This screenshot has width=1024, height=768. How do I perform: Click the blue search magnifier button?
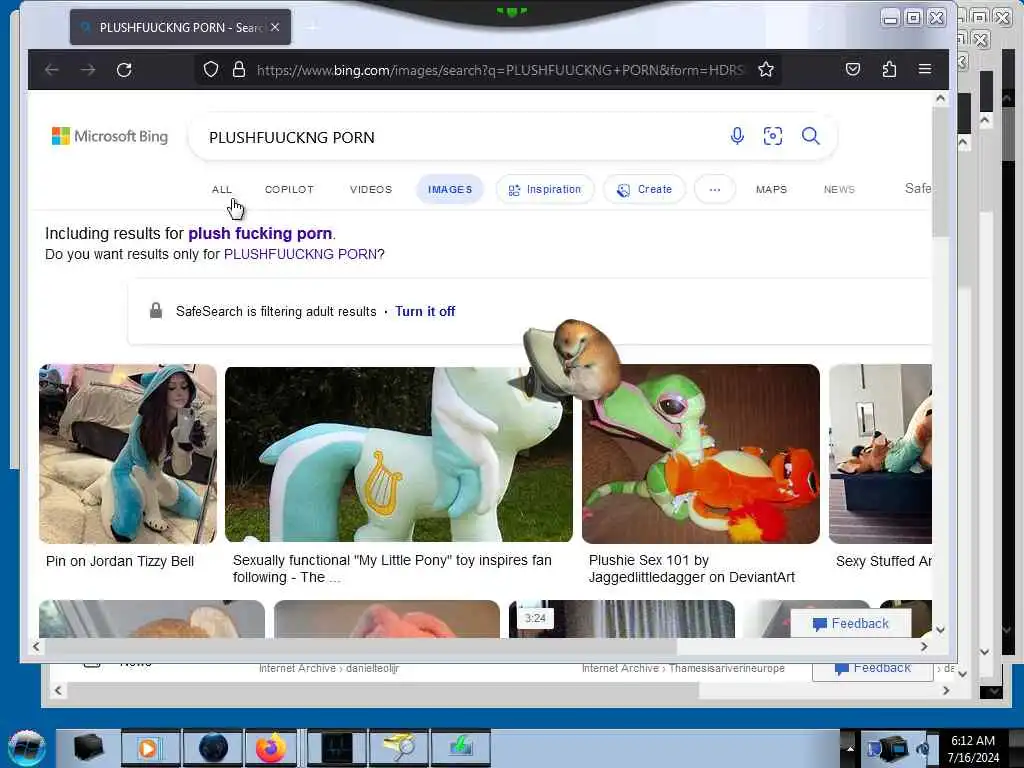point(810,136)
